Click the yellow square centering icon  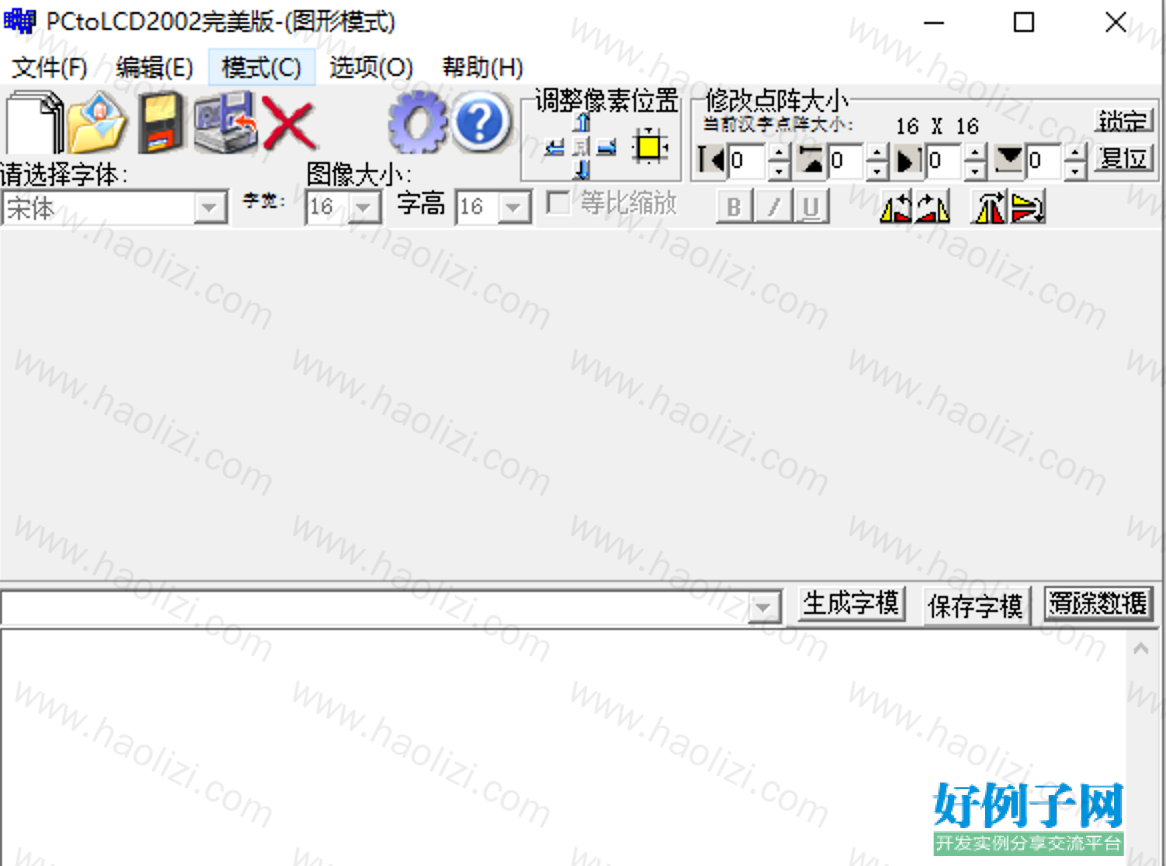649,146
